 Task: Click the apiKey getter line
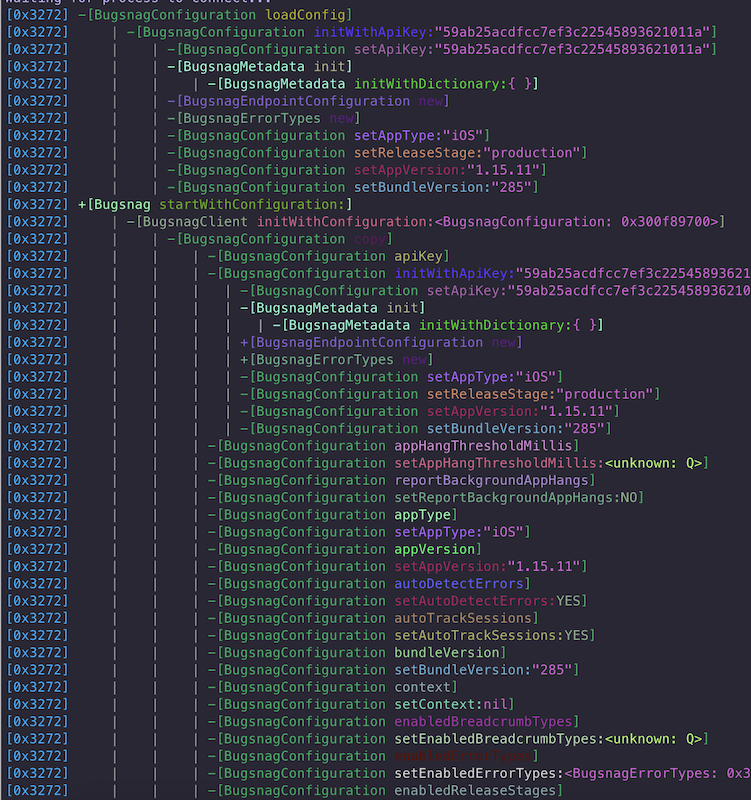pyautogui.click(x=328, y=256)
